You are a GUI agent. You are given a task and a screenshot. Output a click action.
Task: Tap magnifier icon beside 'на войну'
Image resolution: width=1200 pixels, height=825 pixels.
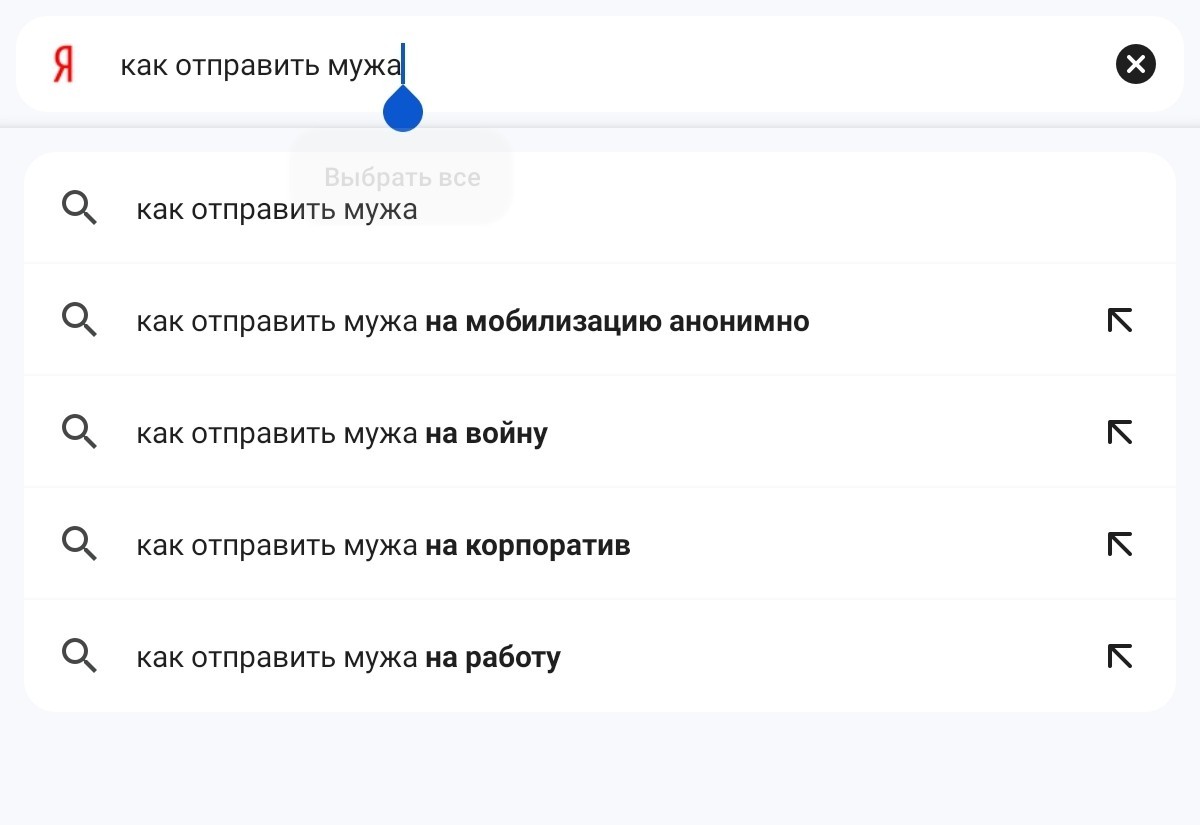tap(80, 432)
